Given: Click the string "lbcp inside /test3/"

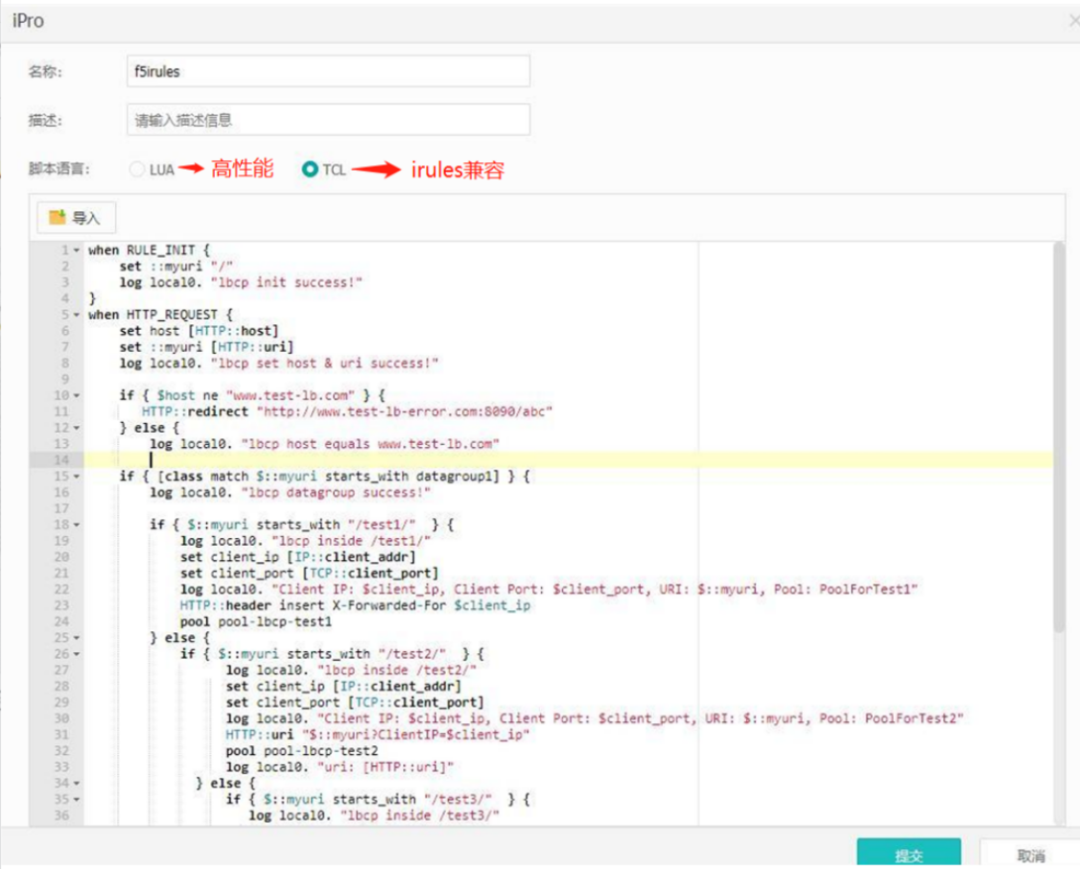Looking at the screenshot, I should pyautogui.click(x=419, y=816).
